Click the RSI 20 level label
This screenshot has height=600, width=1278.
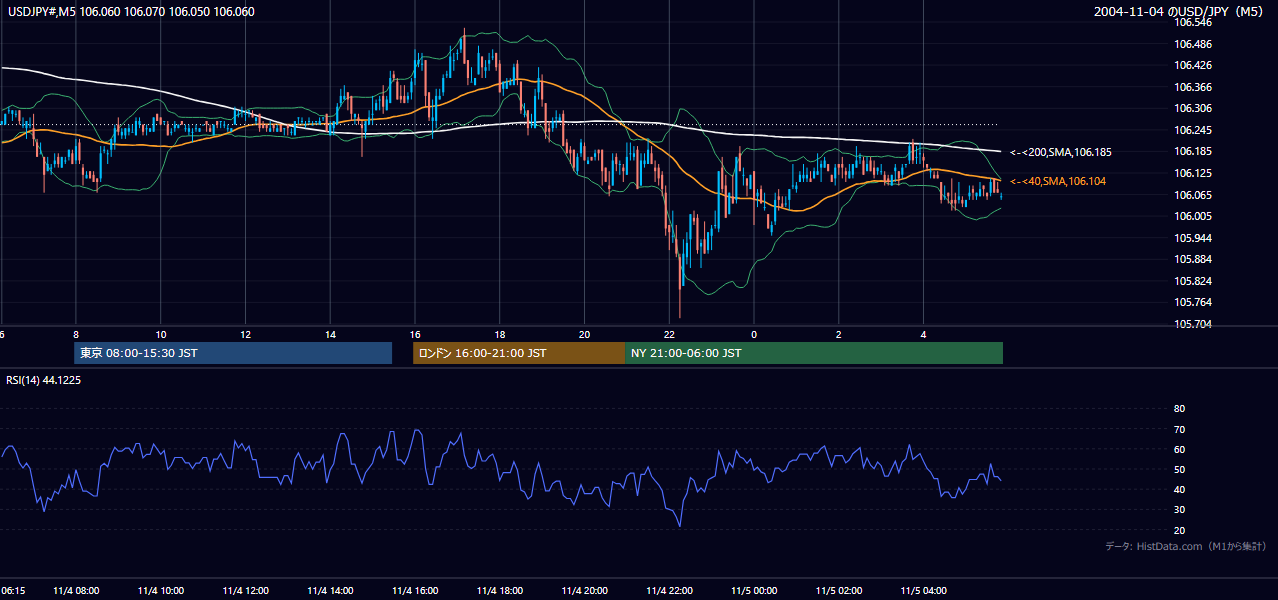point(1179,530)
